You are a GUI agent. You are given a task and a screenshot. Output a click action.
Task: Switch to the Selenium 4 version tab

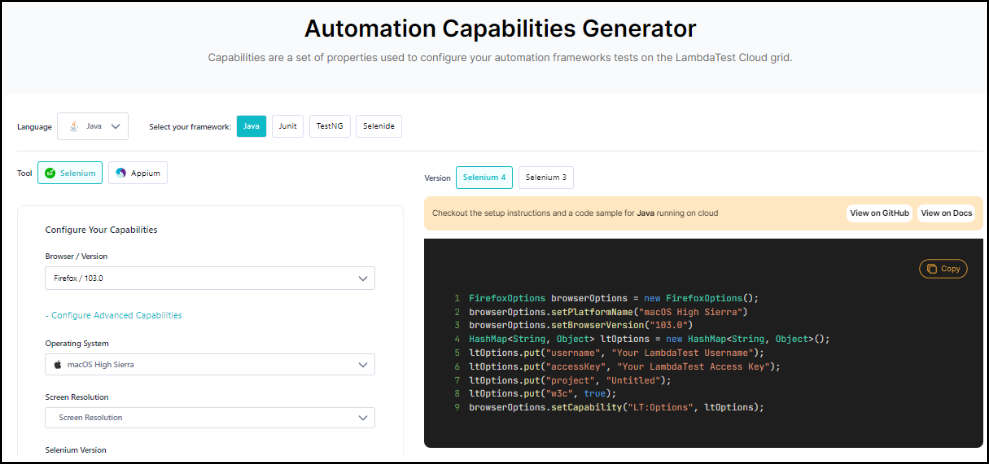[x=484, y=178]
